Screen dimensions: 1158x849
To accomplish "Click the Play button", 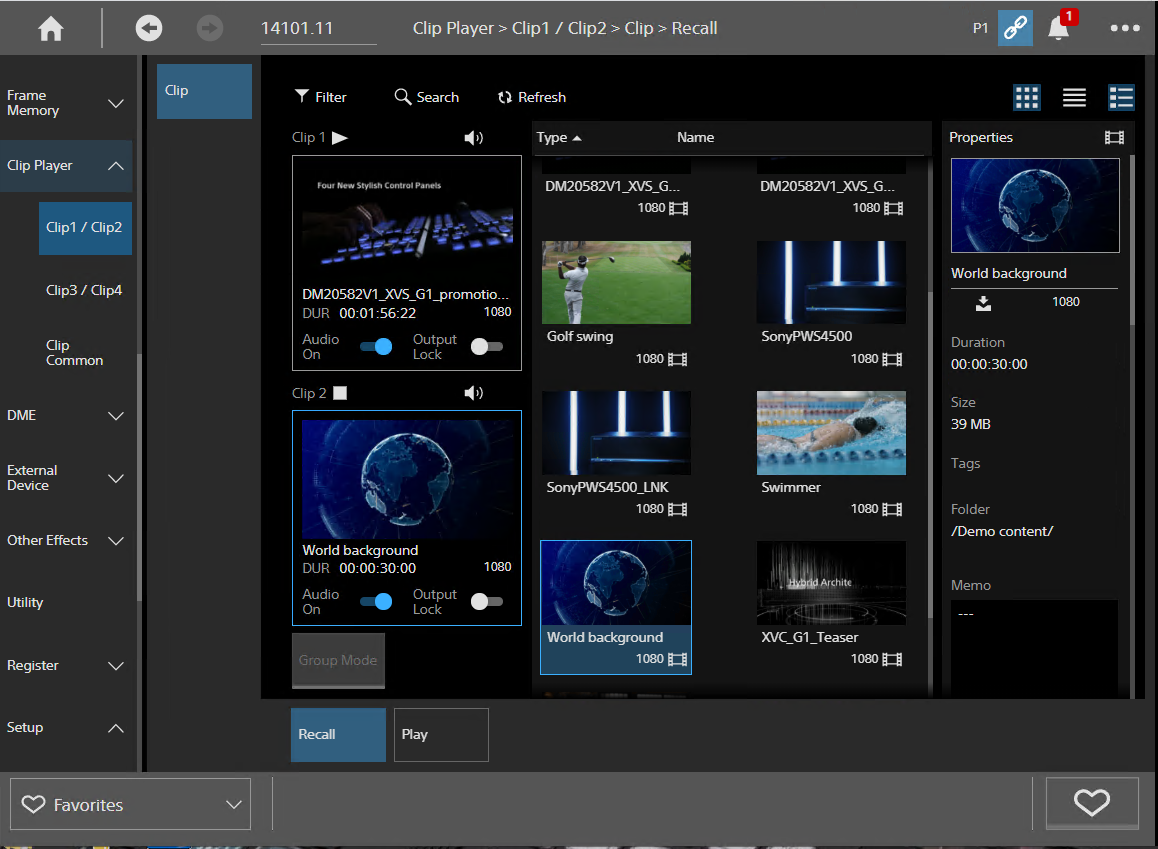I will pos(441,735).
